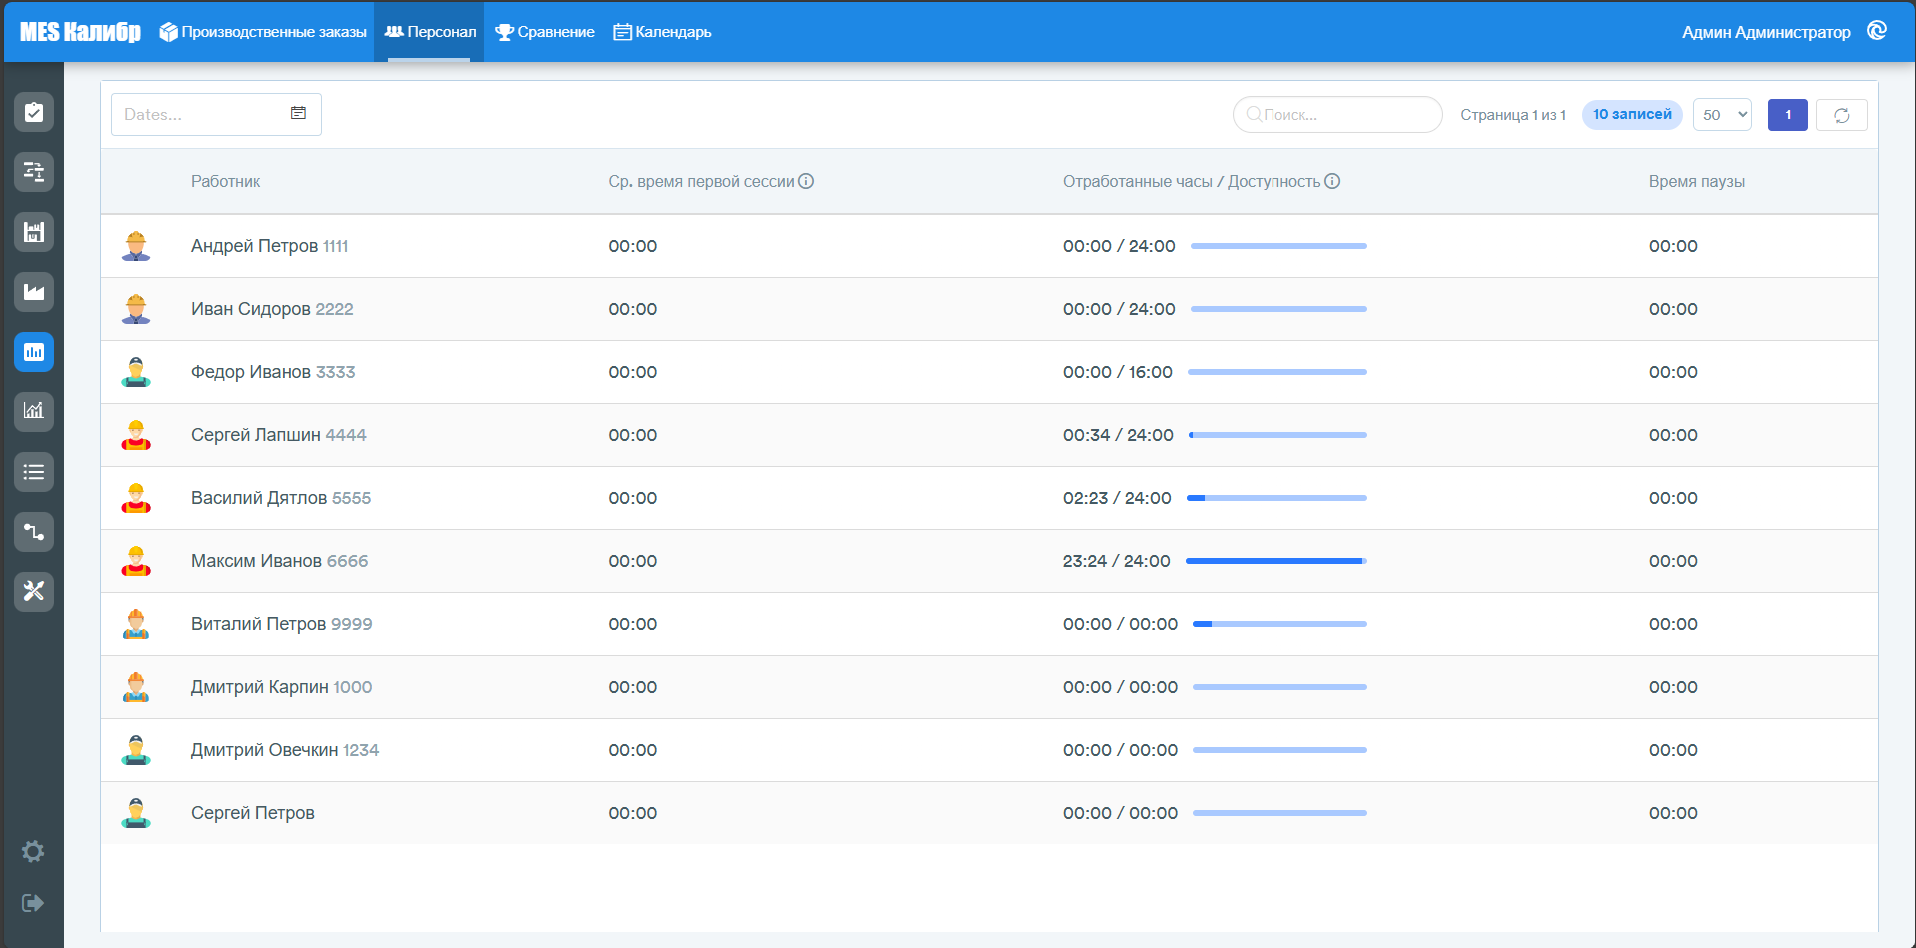The height and width of the screenshot is (948, 1916).
Task: Click avatar of Иван Сидоров
Action: tap(136, 309)
